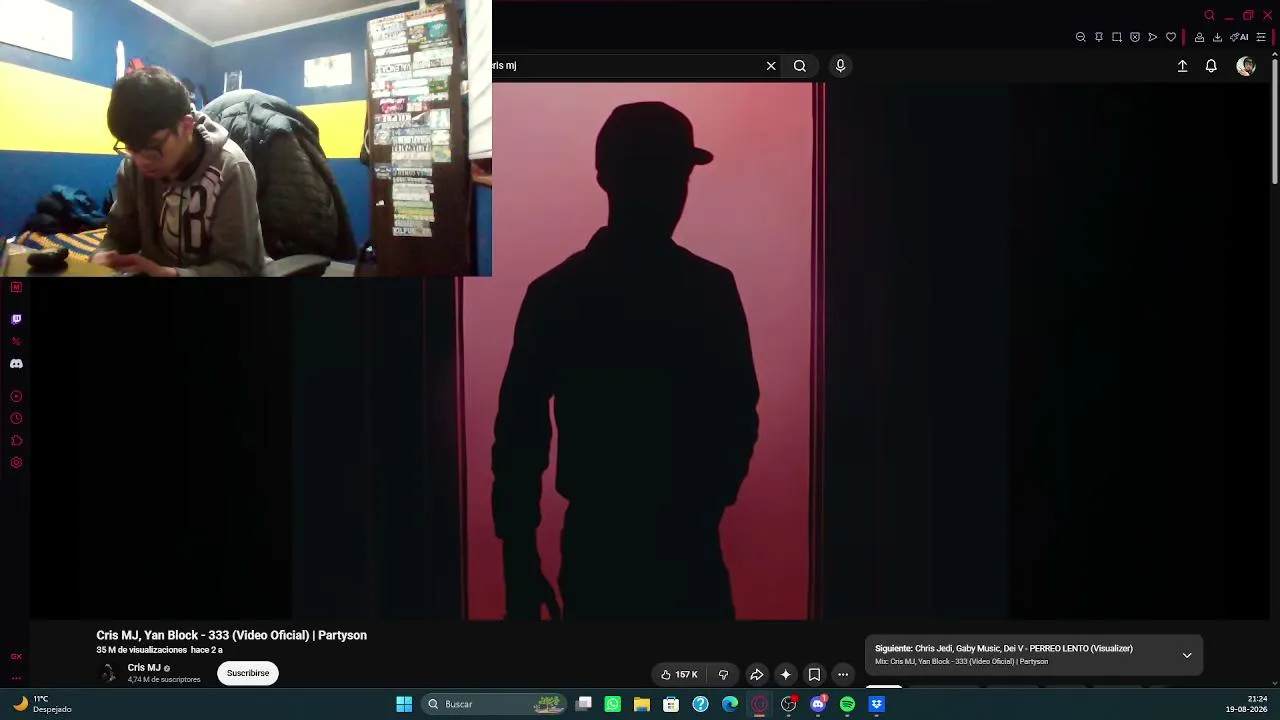Screen dimensions: 1280x720
Task: Open Twitch in the browser sidebar
Action: pyautogui.click(x=16, y=320)
